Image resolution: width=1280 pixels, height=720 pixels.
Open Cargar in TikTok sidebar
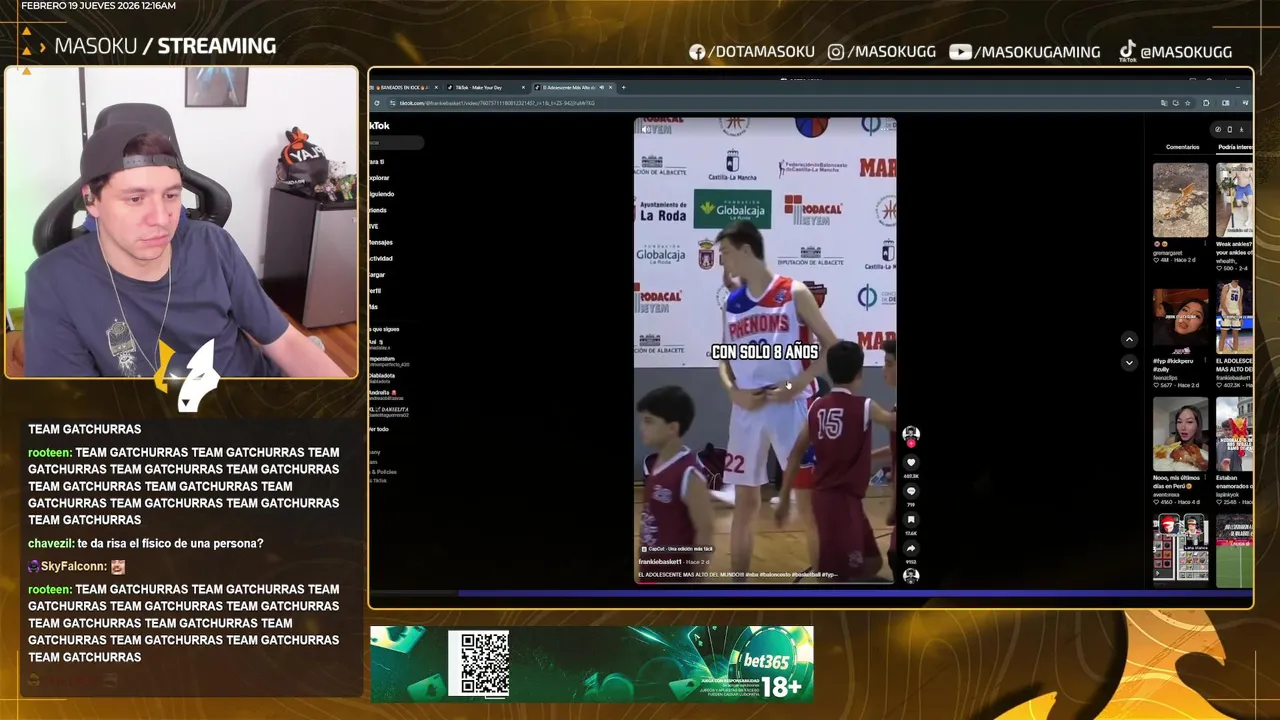[378, 274]
